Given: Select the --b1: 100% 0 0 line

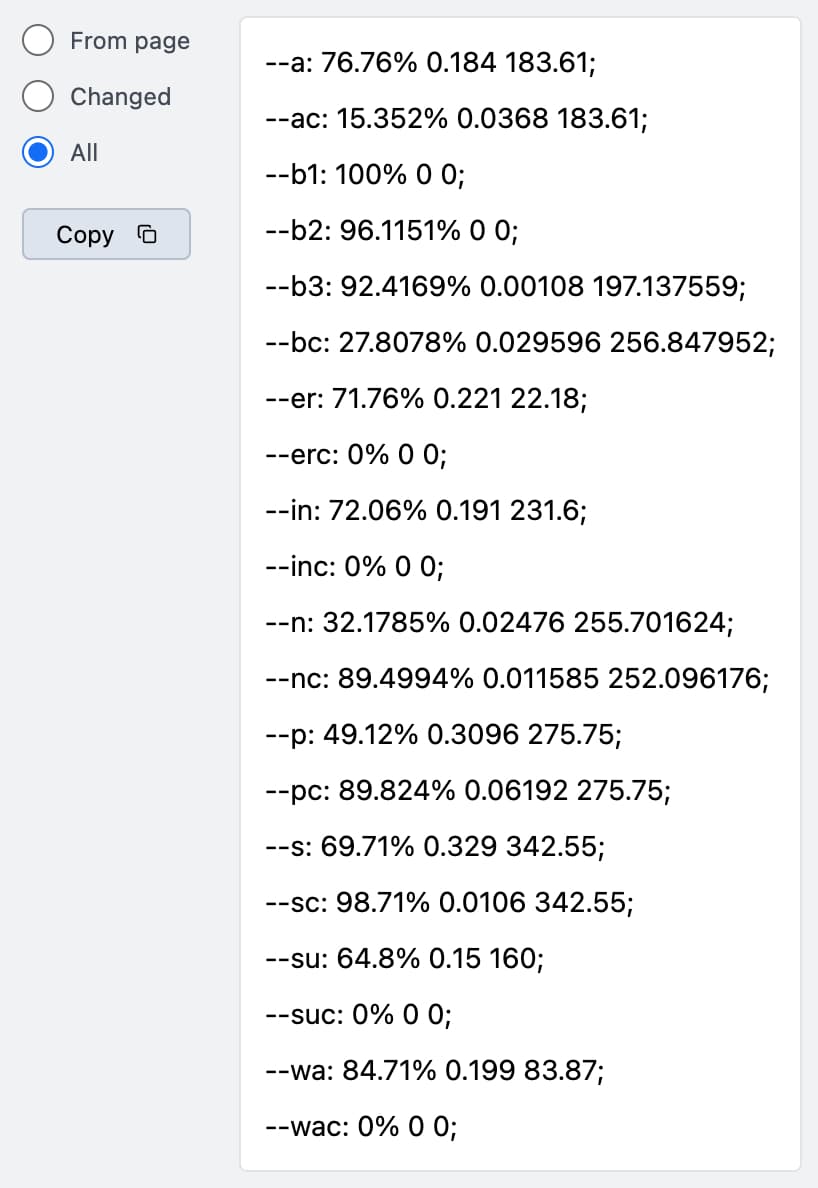Looking at the screenshot, I should (367, 177).
